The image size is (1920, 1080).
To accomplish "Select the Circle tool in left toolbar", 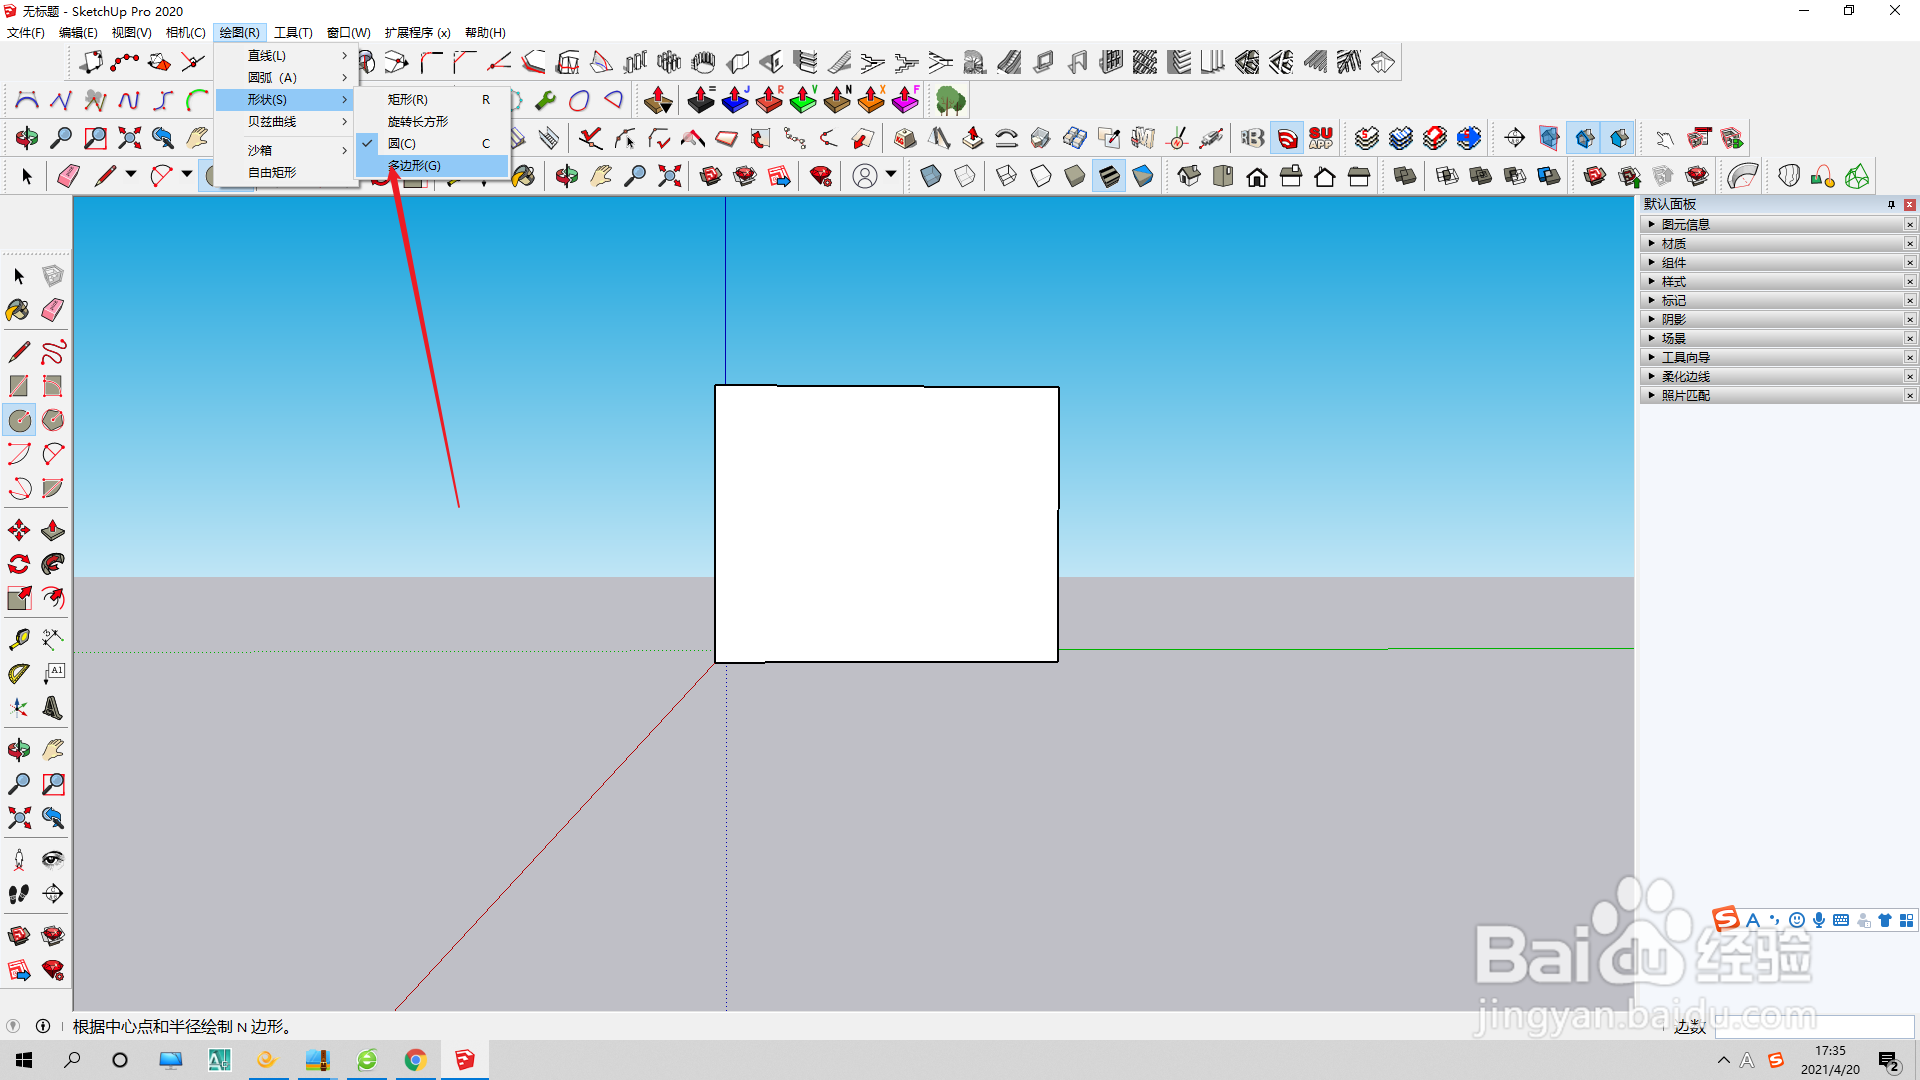I will tap(19, 420).
